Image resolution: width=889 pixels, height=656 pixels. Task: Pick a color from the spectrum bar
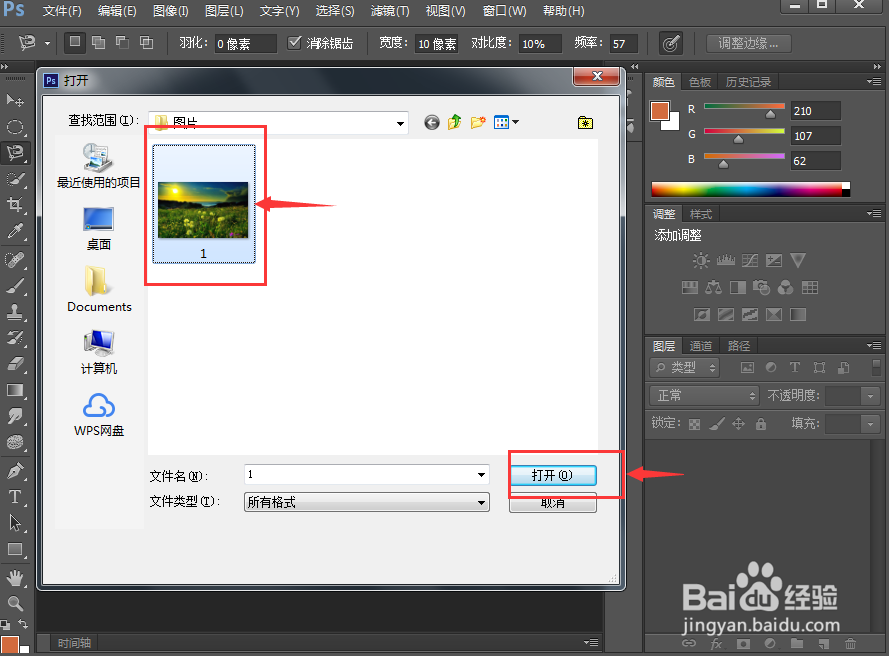(x=751, y=189)
